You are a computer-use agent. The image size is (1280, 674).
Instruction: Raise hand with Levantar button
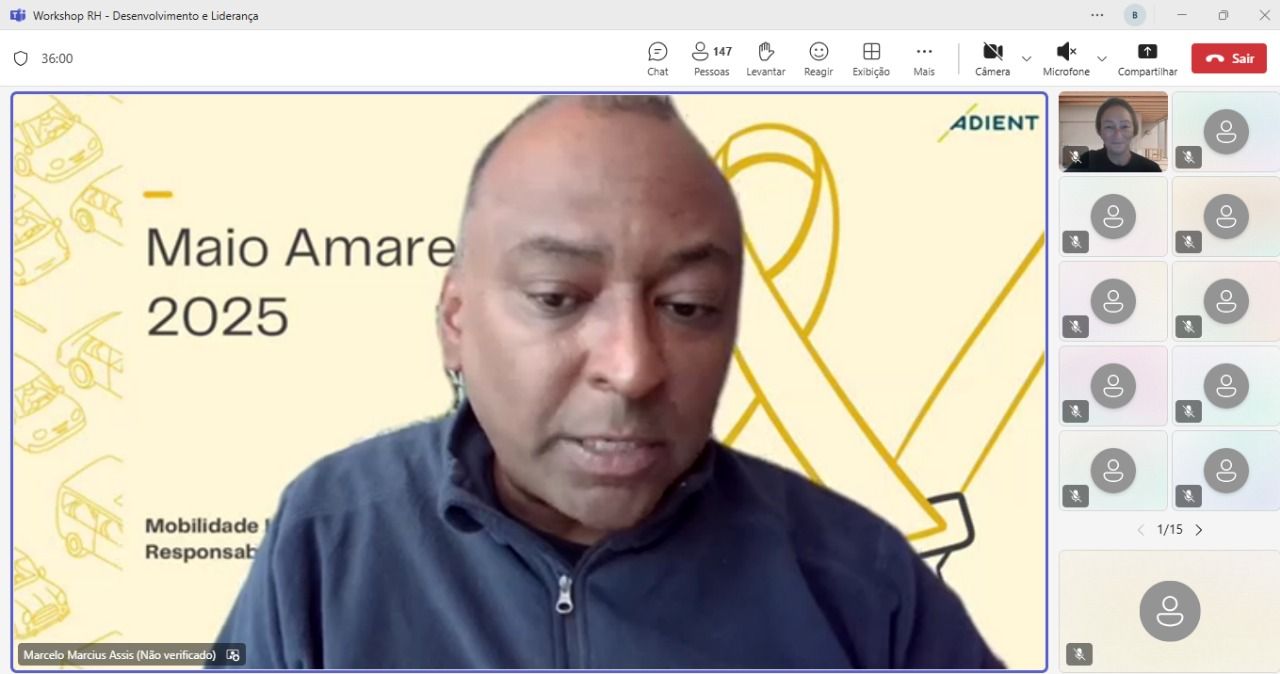tap(765, 58)
